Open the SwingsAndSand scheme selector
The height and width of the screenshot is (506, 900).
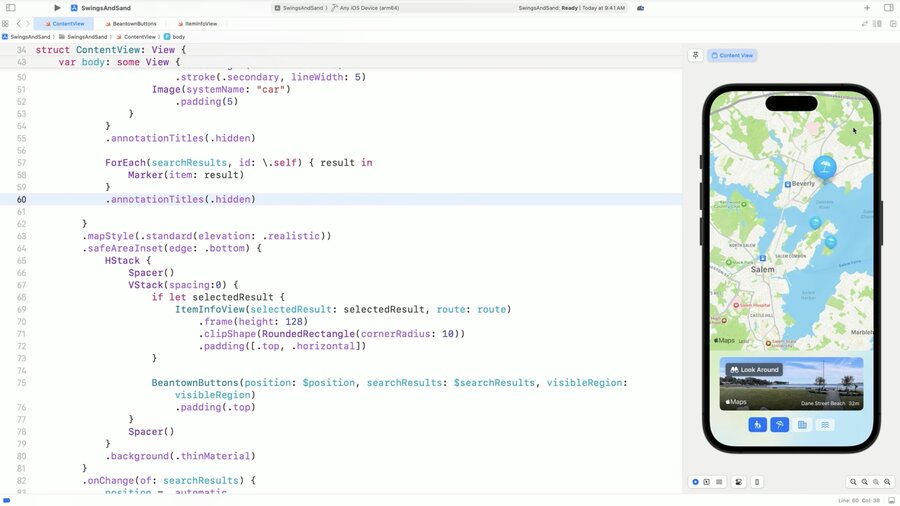tap(301, 8)
